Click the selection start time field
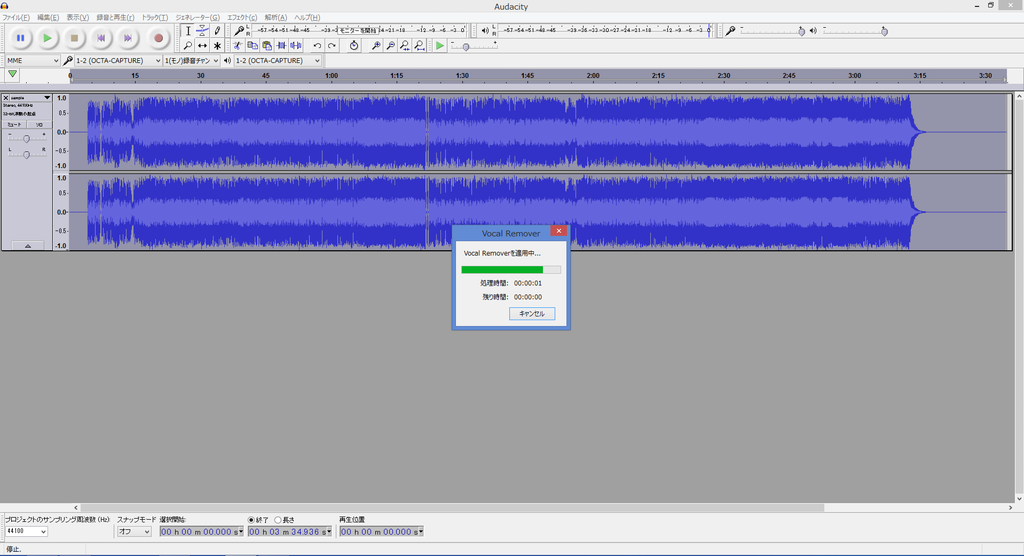 click(x=201, y=532)
